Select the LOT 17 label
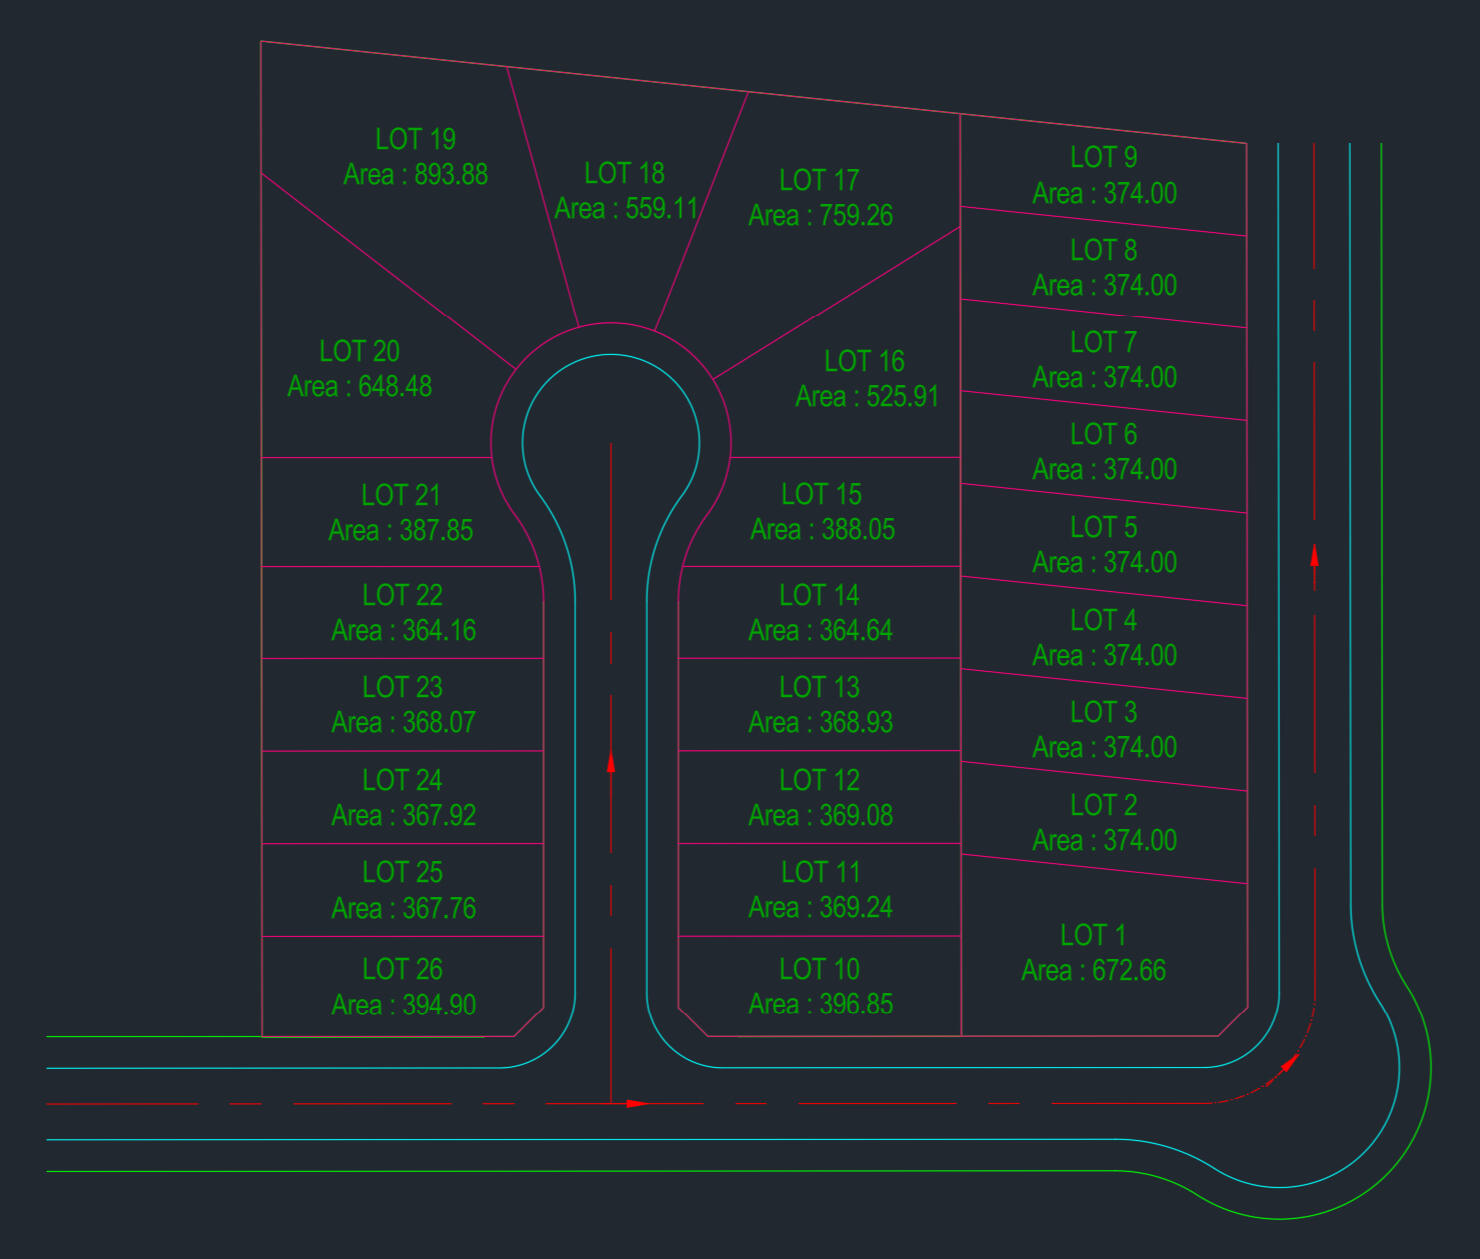Image resolution: width=1480 pixels, height=1259 pixels. tap(819, 180)
